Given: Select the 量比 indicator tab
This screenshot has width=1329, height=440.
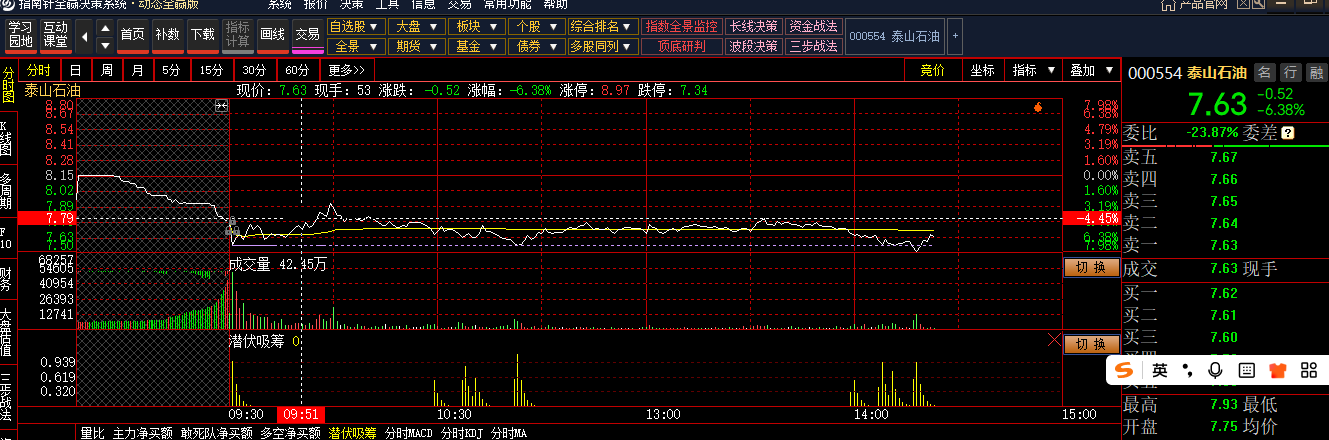Looking at the screenshot, I should point(92,433).
